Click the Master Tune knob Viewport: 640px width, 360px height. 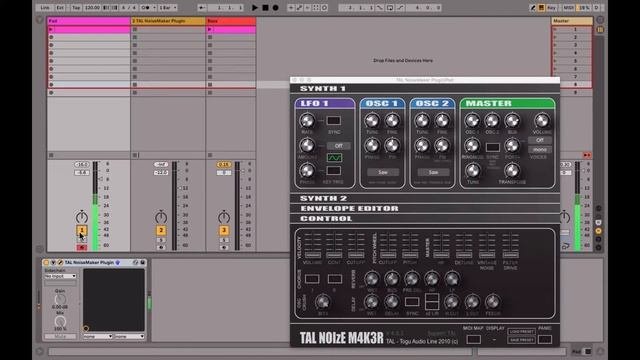[x=473, y=171]
